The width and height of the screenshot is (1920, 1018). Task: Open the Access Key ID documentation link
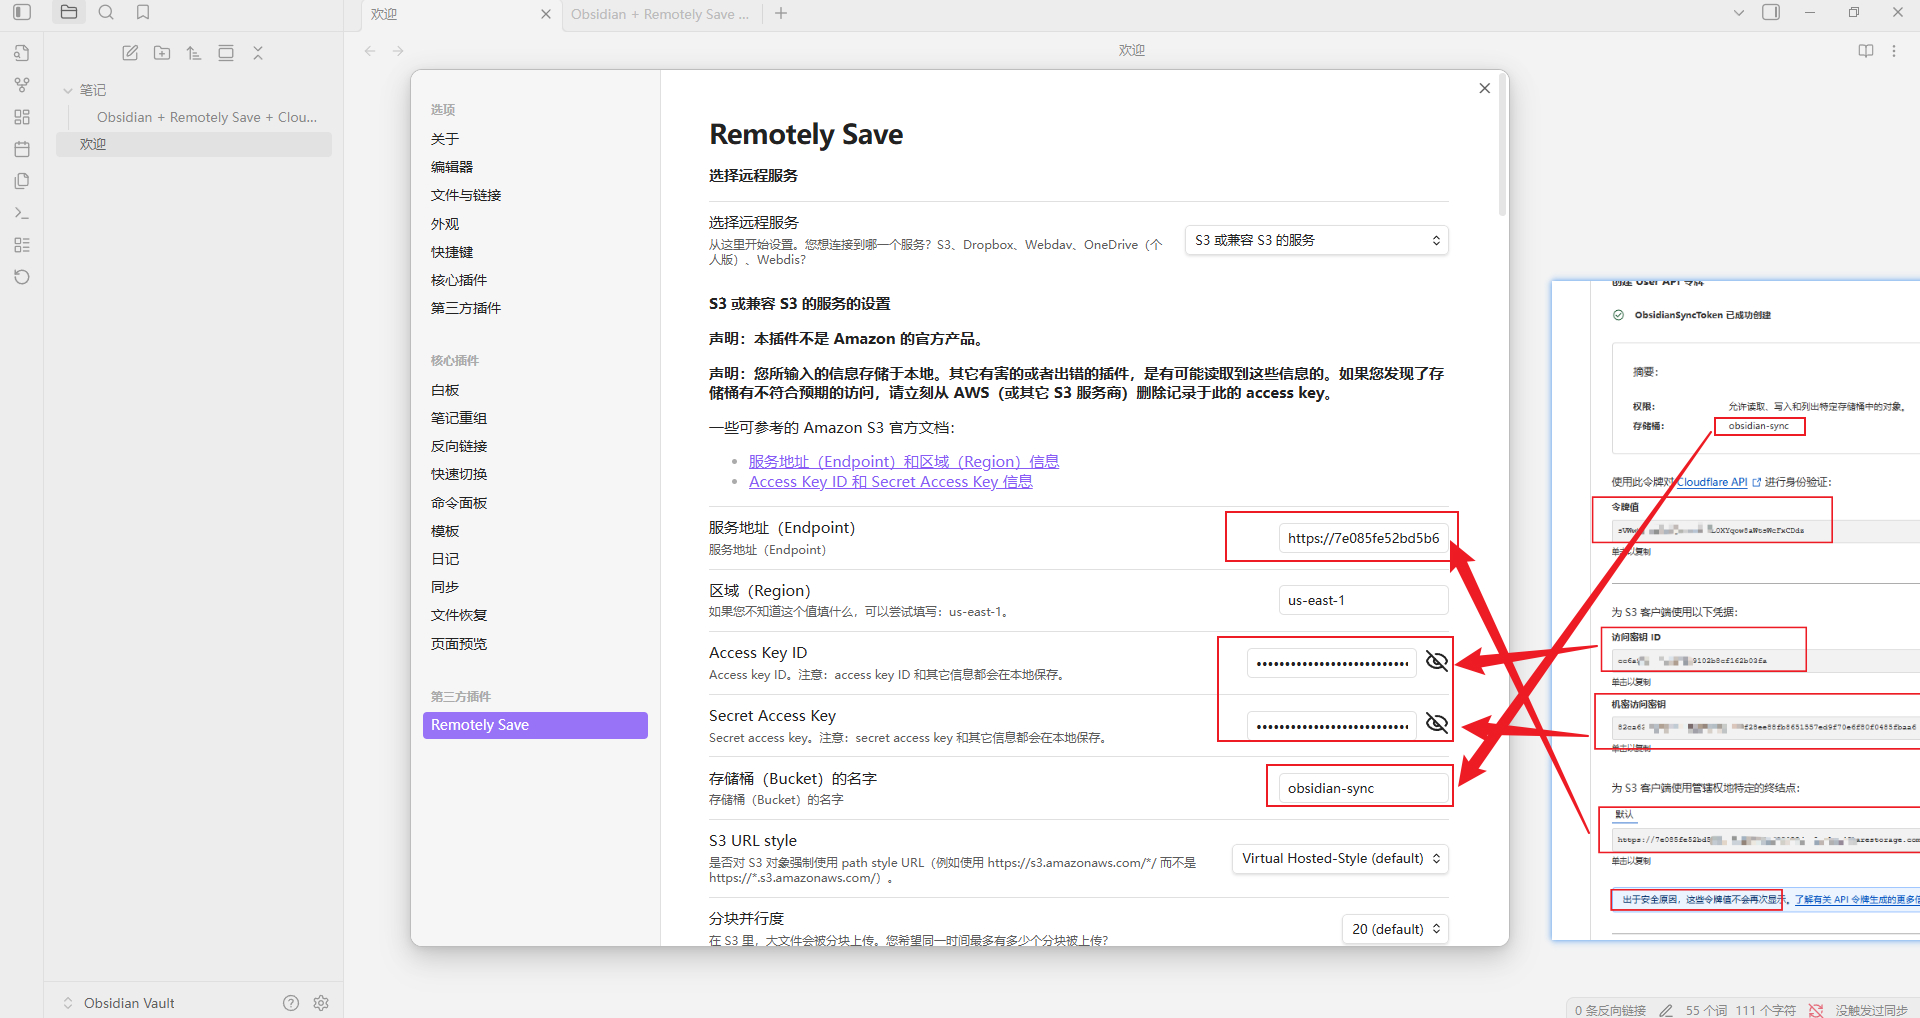[x=890, y=481]
